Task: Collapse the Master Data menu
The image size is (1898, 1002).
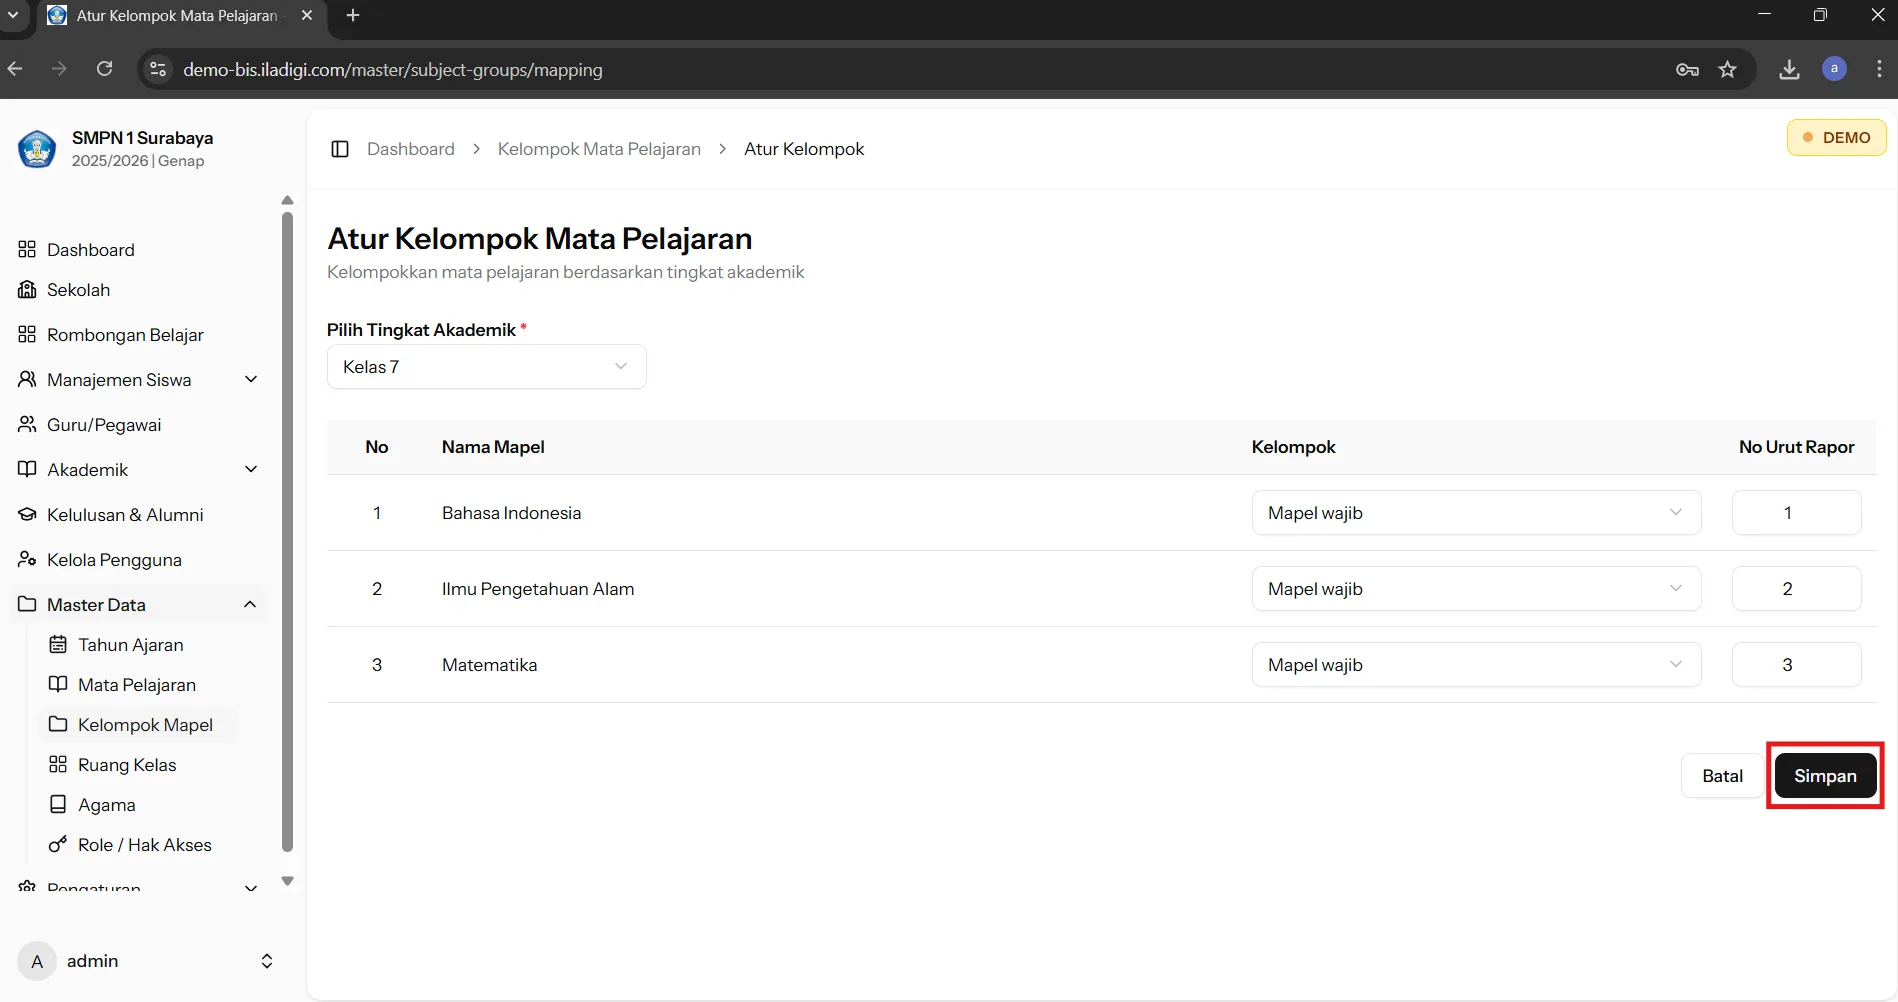Action: (x=138, y=605)
